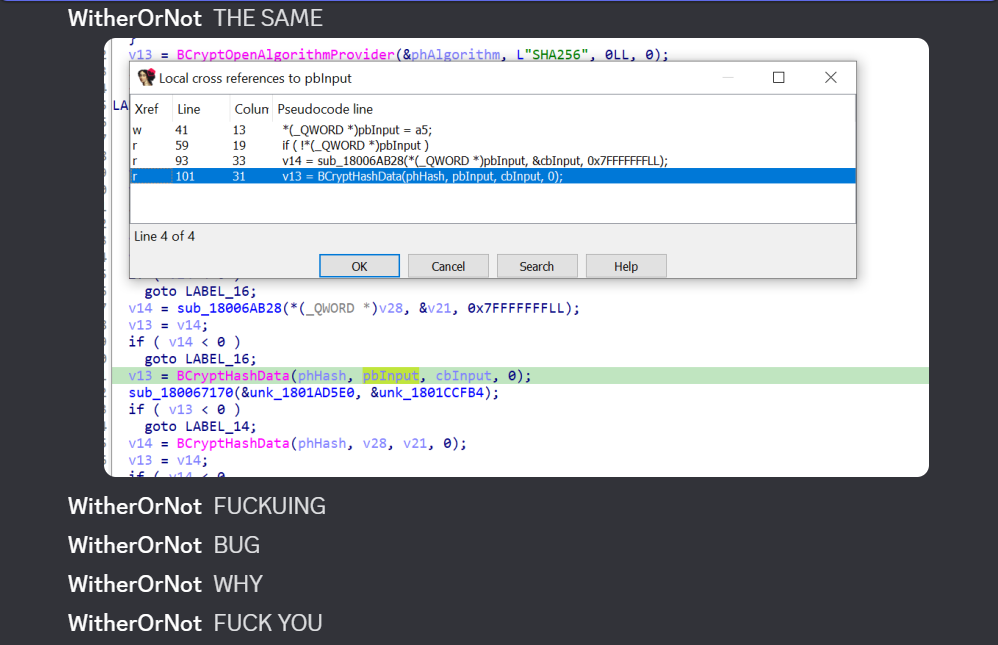Minimize the cross references dialog
Screen dimensions: 998x645
pyautogui.click(x=727, y=78)
